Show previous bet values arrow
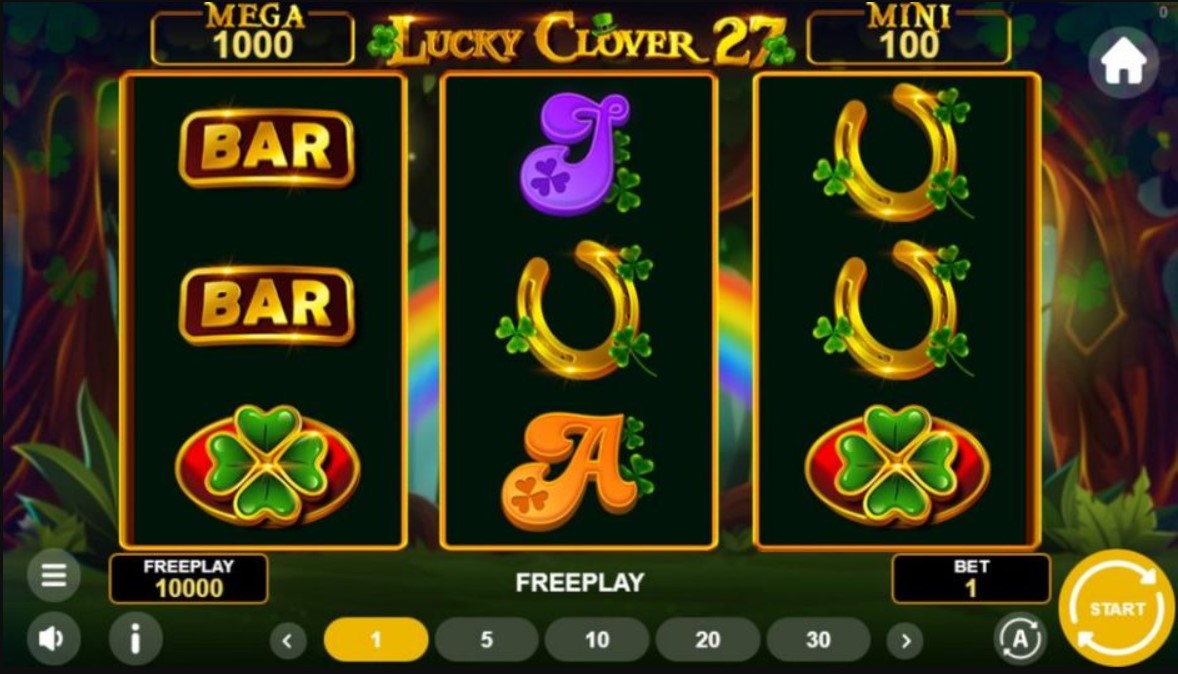 coord(288,640)
